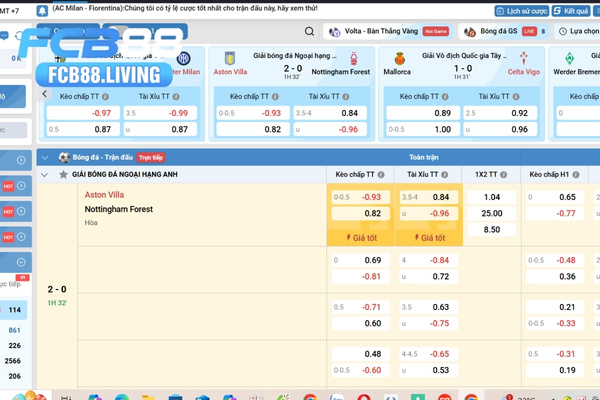Select Mallorca card odds 0.89
The image size is (600, 400).
click(423, 113)
